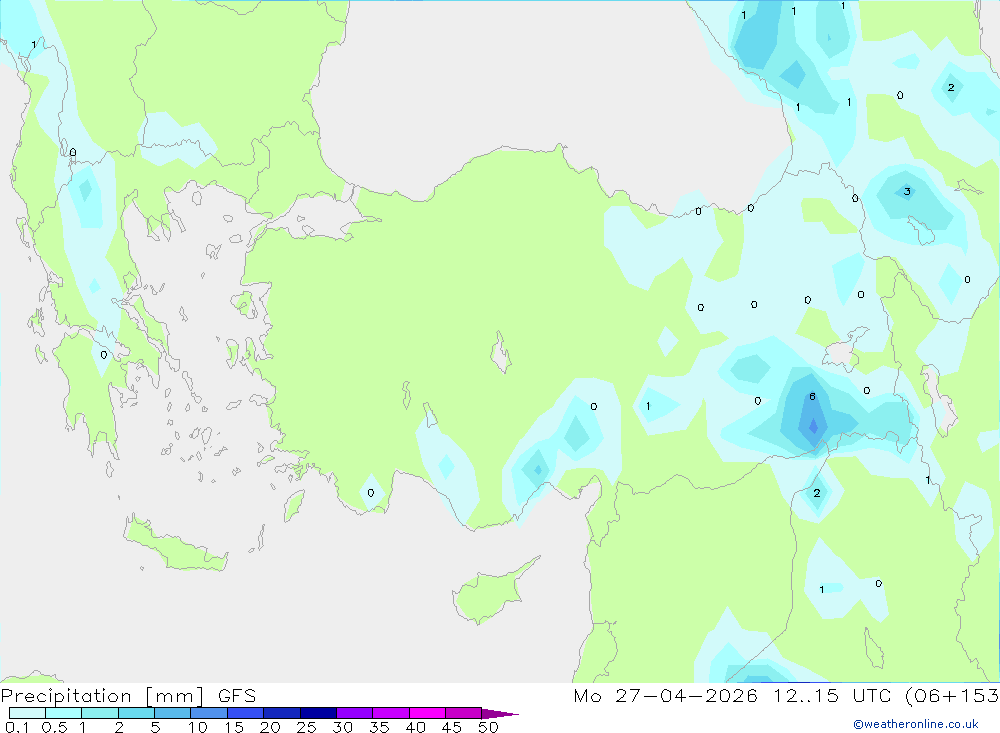This screenshot has height=733, width=1000.
Task: Click the "GFS" model label
Action: coord(237,696)
